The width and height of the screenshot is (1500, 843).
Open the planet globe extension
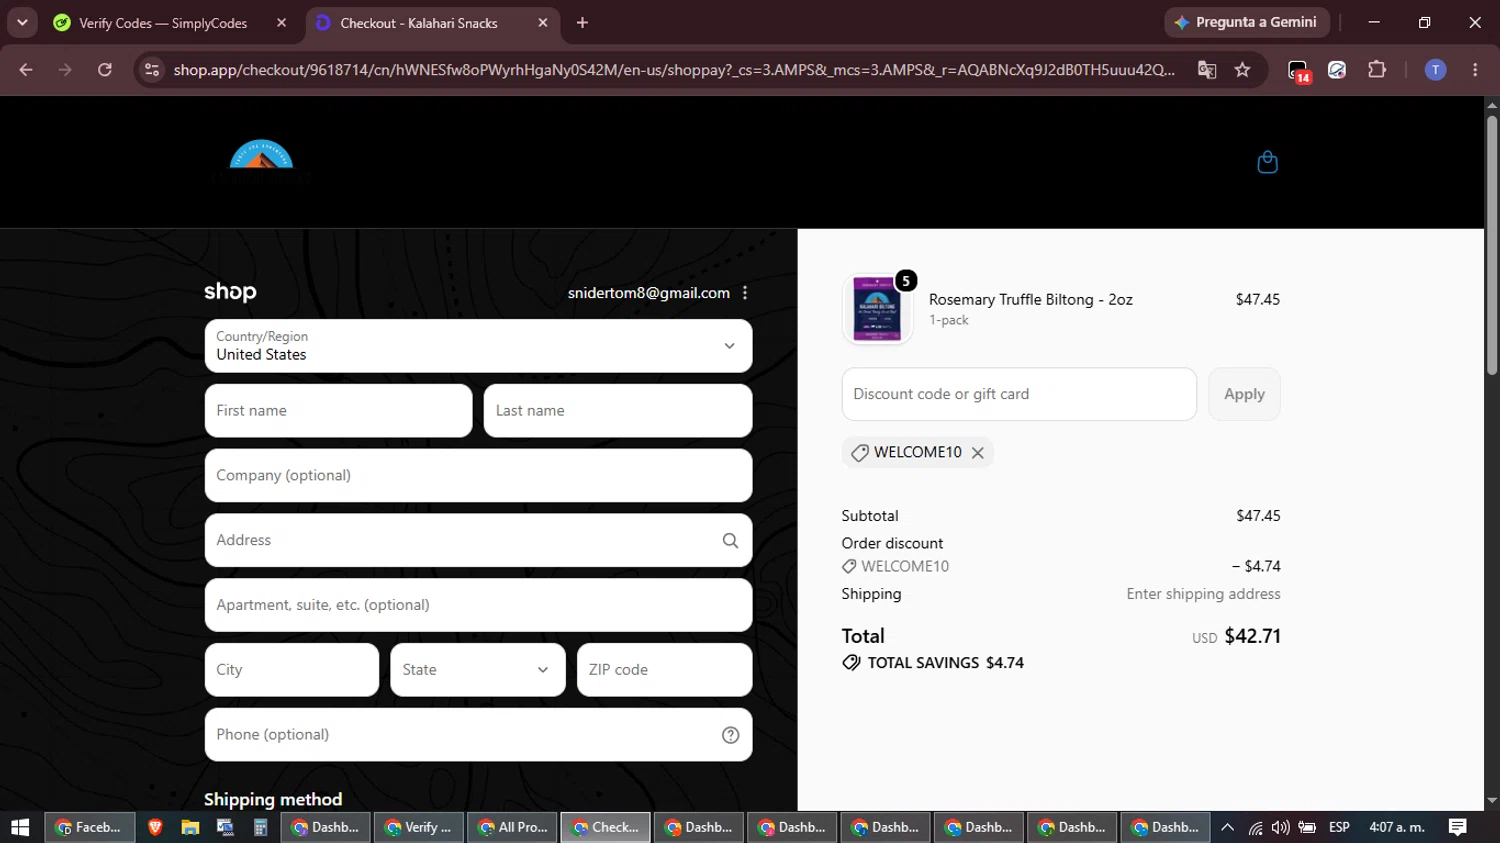(x=1337, y=70)
